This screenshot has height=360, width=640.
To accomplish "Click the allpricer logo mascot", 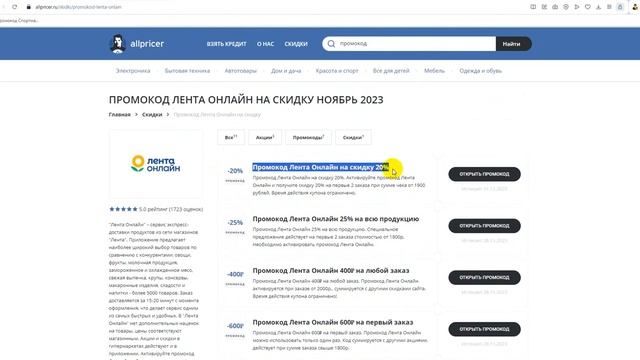I will pyautogui.click(x=118, y=44).
